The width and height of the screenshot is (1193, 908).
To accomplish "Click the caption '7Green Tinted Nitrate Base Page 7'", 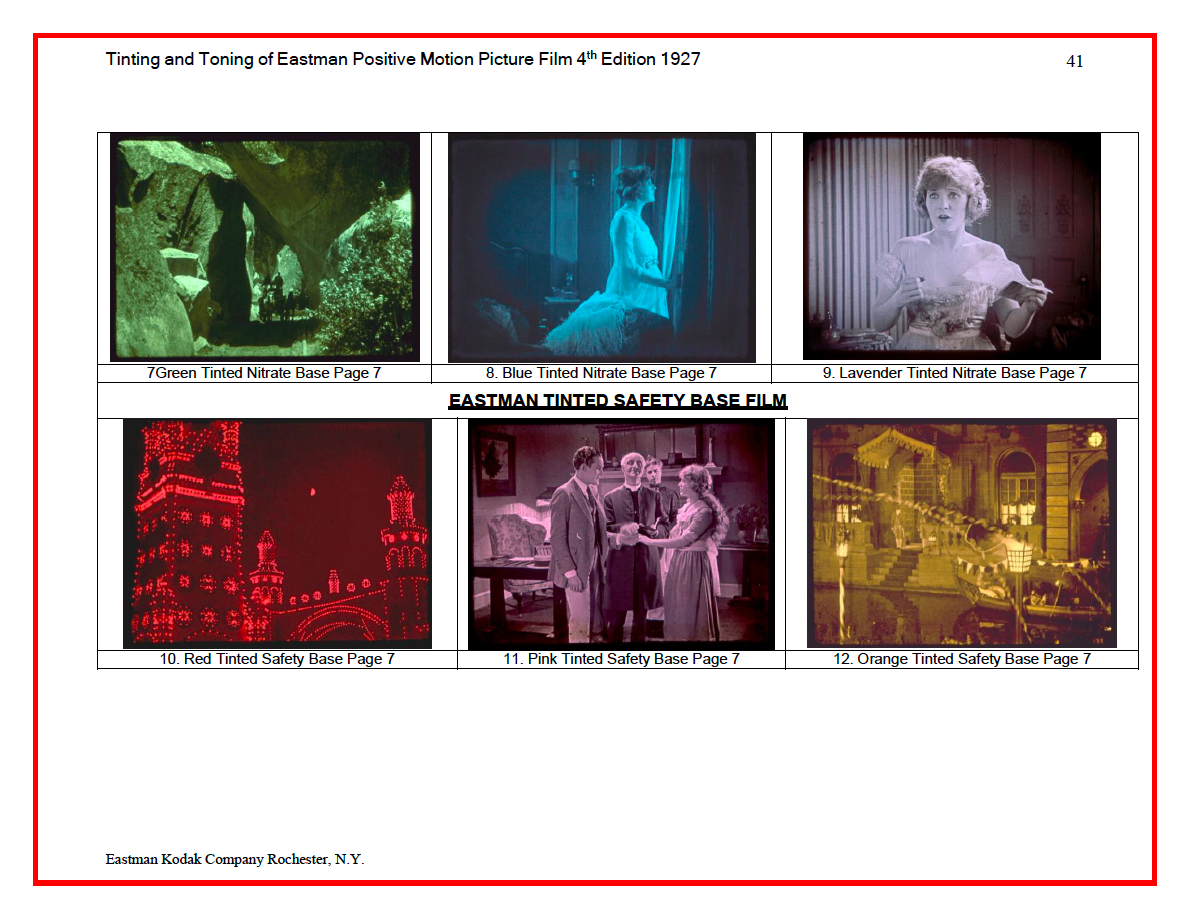I will (x=265, y=372).
